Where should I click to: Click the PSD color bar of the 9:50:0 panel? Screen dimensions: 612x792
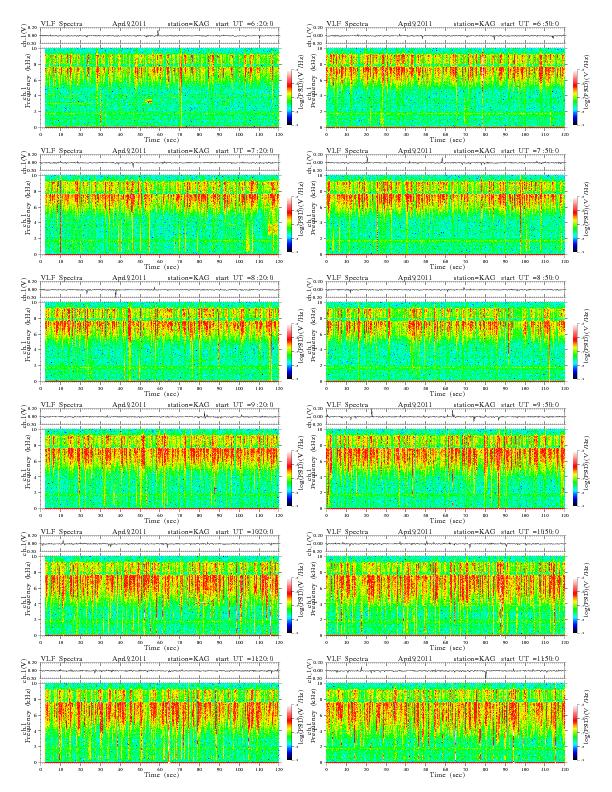576,478
